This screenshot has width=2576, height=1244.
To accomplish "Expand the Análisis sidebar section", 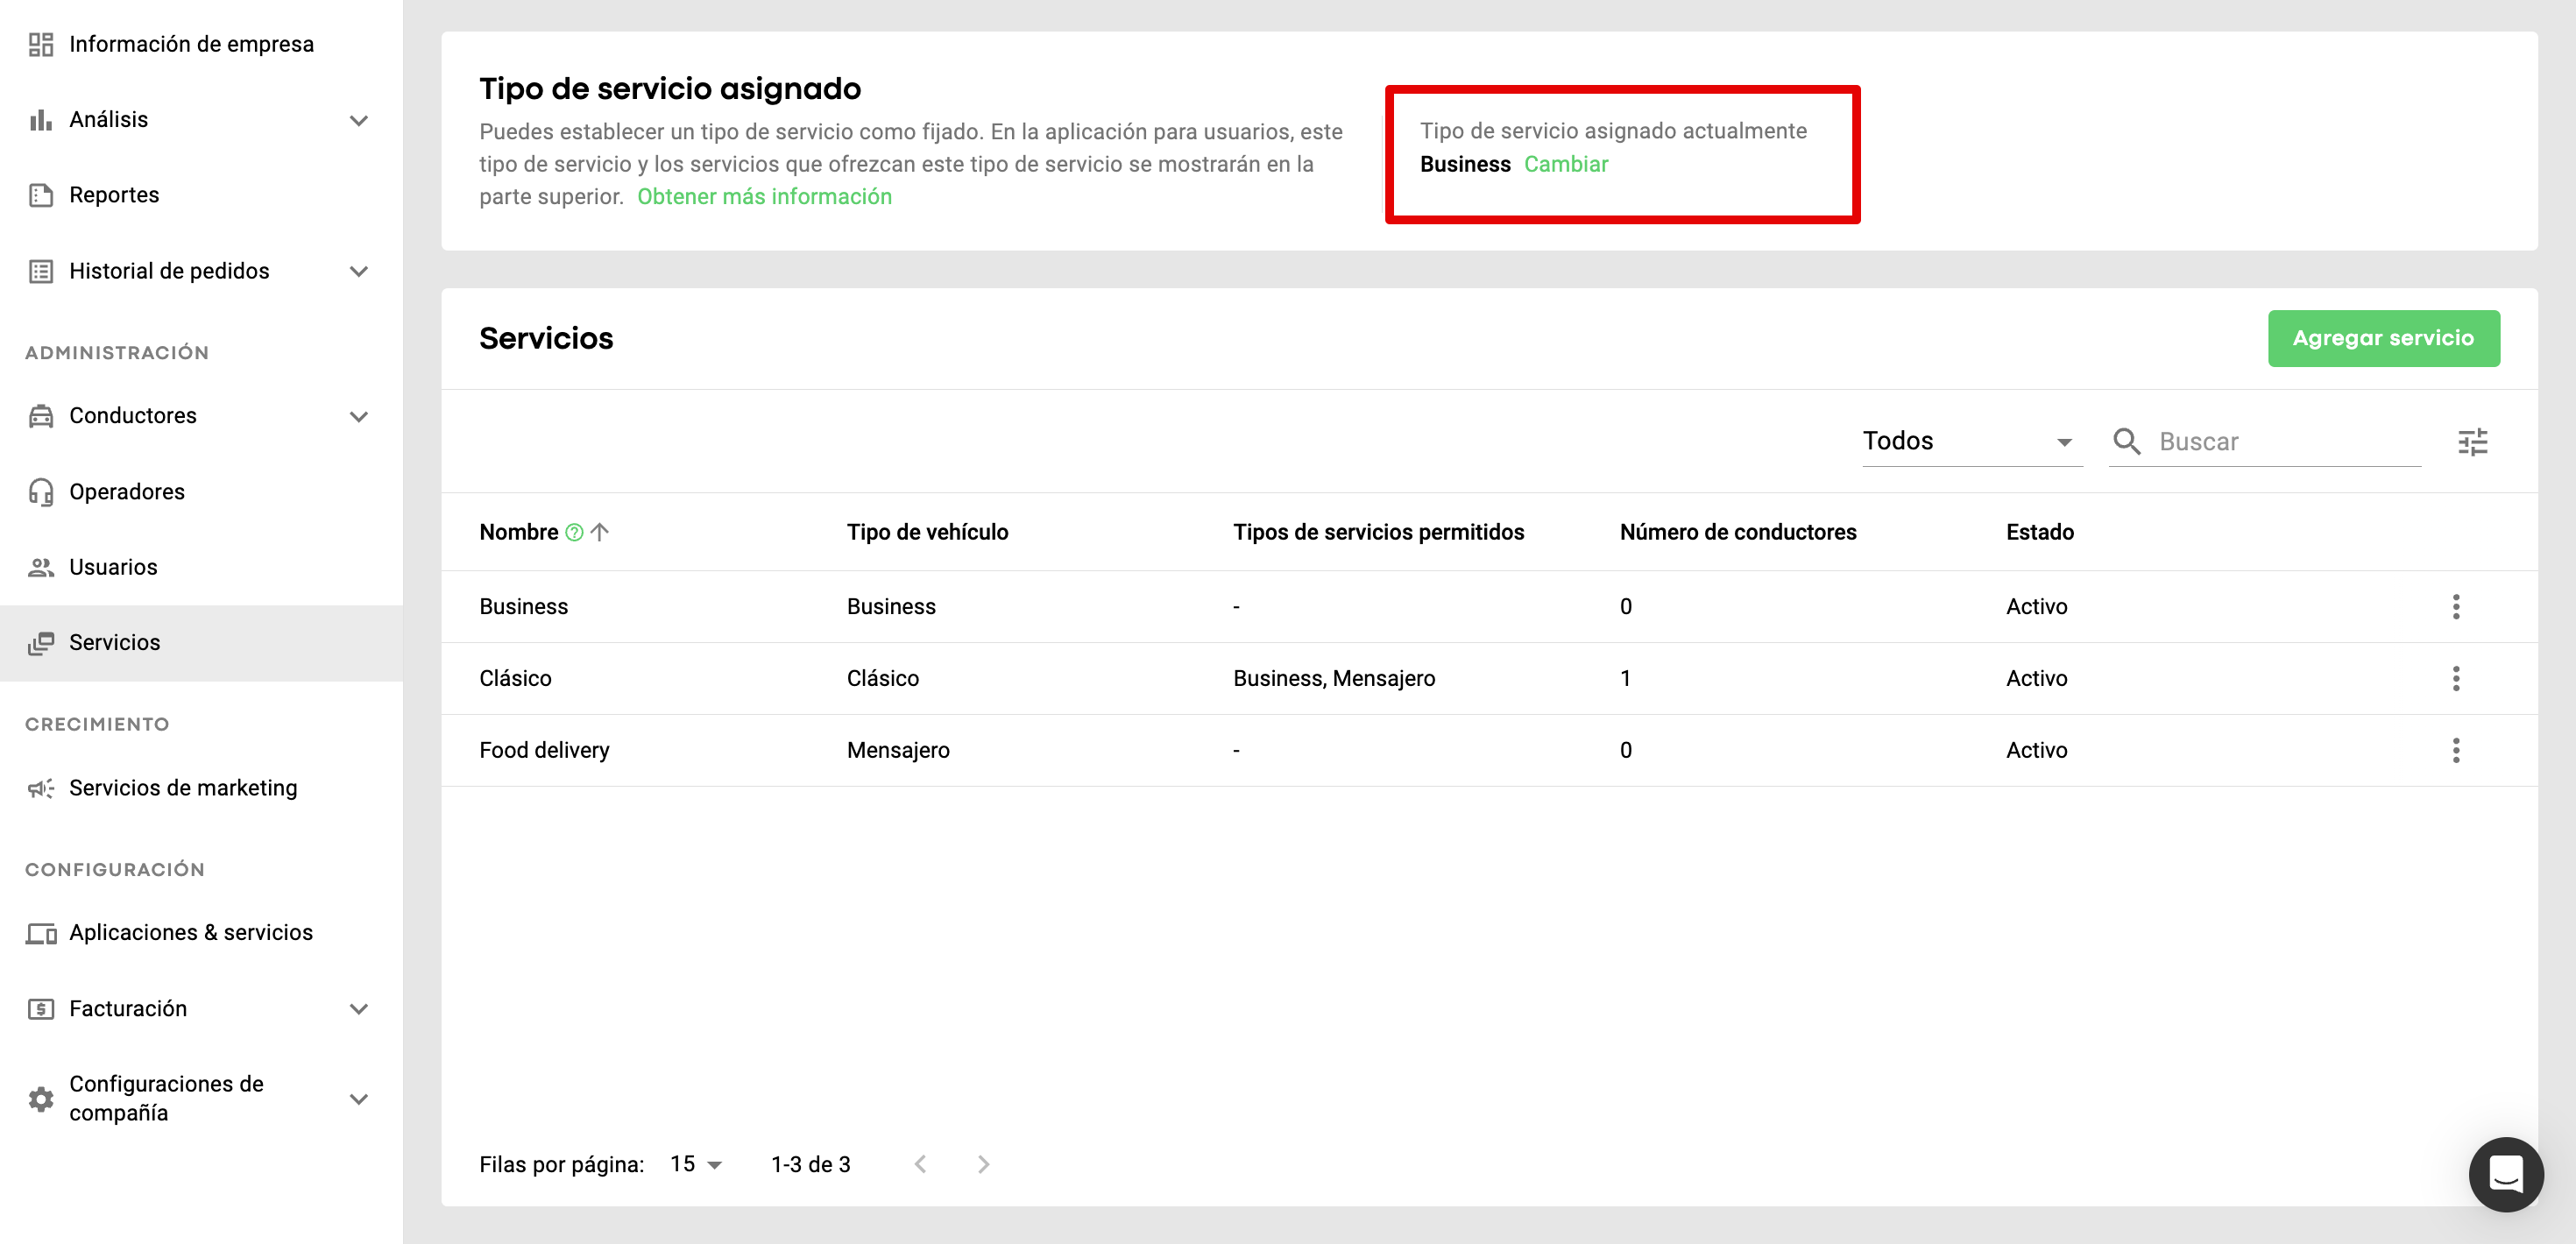I will [x=359, y=120].
